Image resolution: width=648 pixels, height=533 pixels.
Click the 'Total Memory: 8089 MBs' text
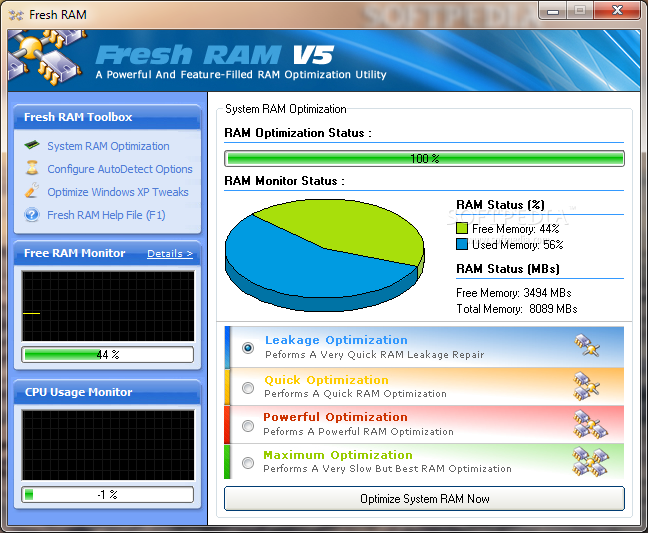[x=517, y=309]
